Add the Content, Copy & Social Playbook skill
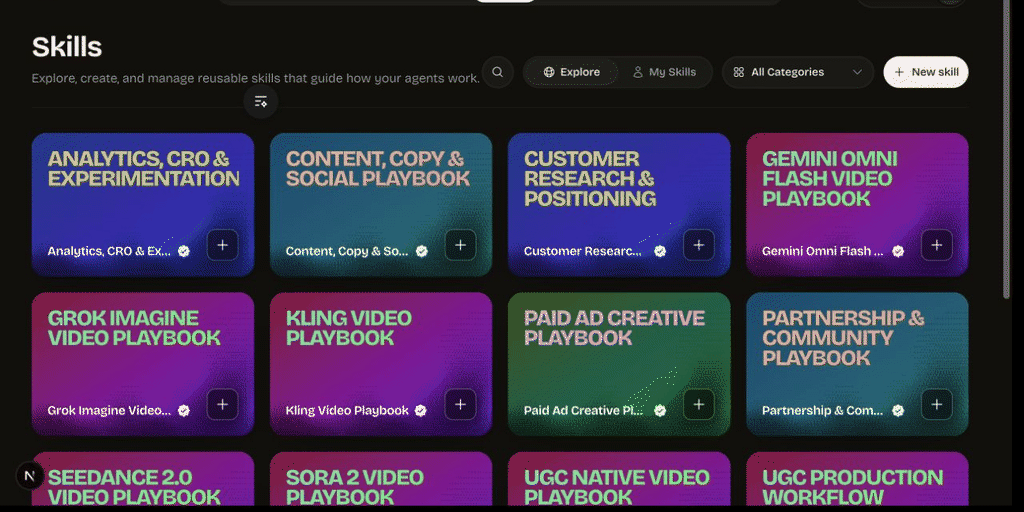The image size is (1024, 512). (460, 245)
